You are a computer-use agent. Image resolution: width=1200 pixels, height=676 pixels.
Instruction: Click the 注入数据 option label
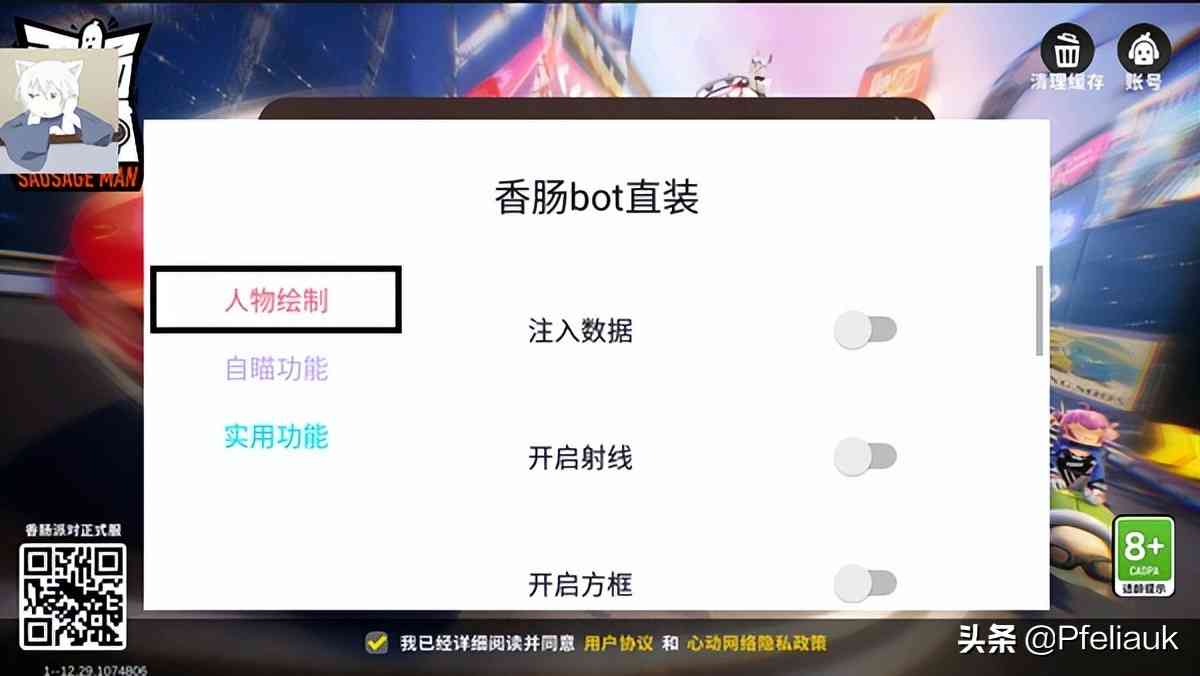[581, 331]
